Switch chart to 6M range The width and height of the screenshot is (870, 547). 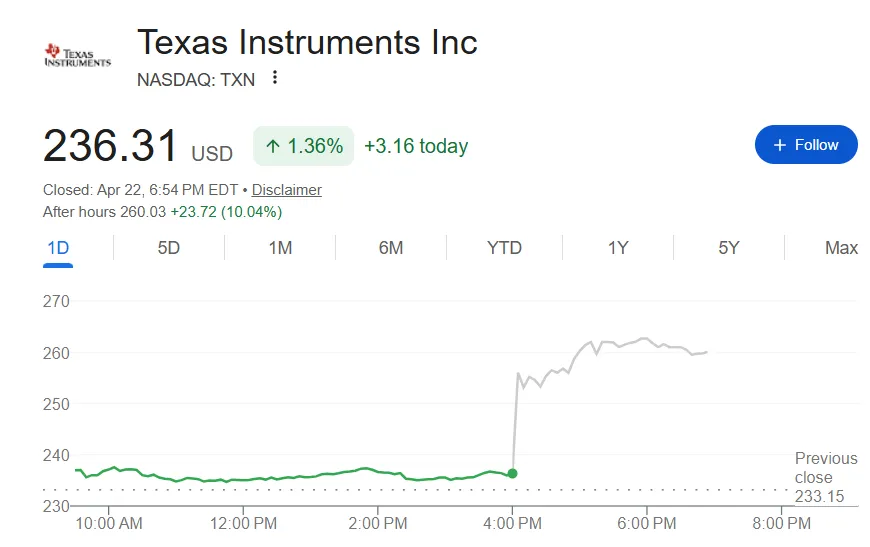(x=391, y=248)
